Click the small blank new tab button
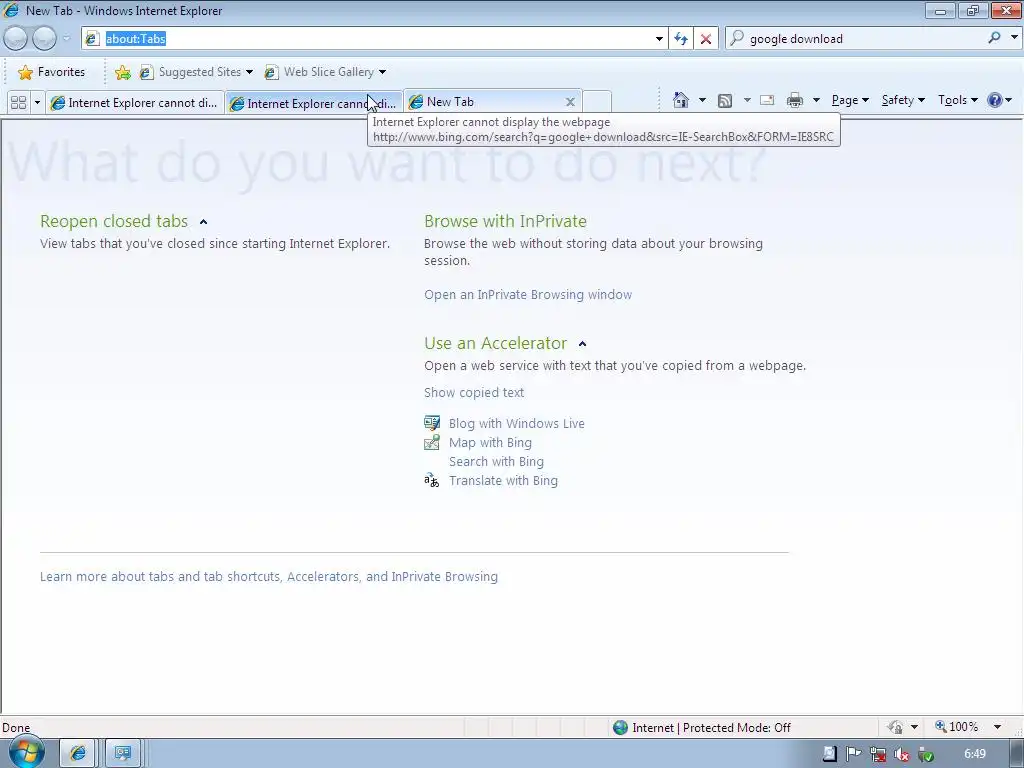Image resolution: width=1024 pixels, height=768 pixels. point(597,102)
